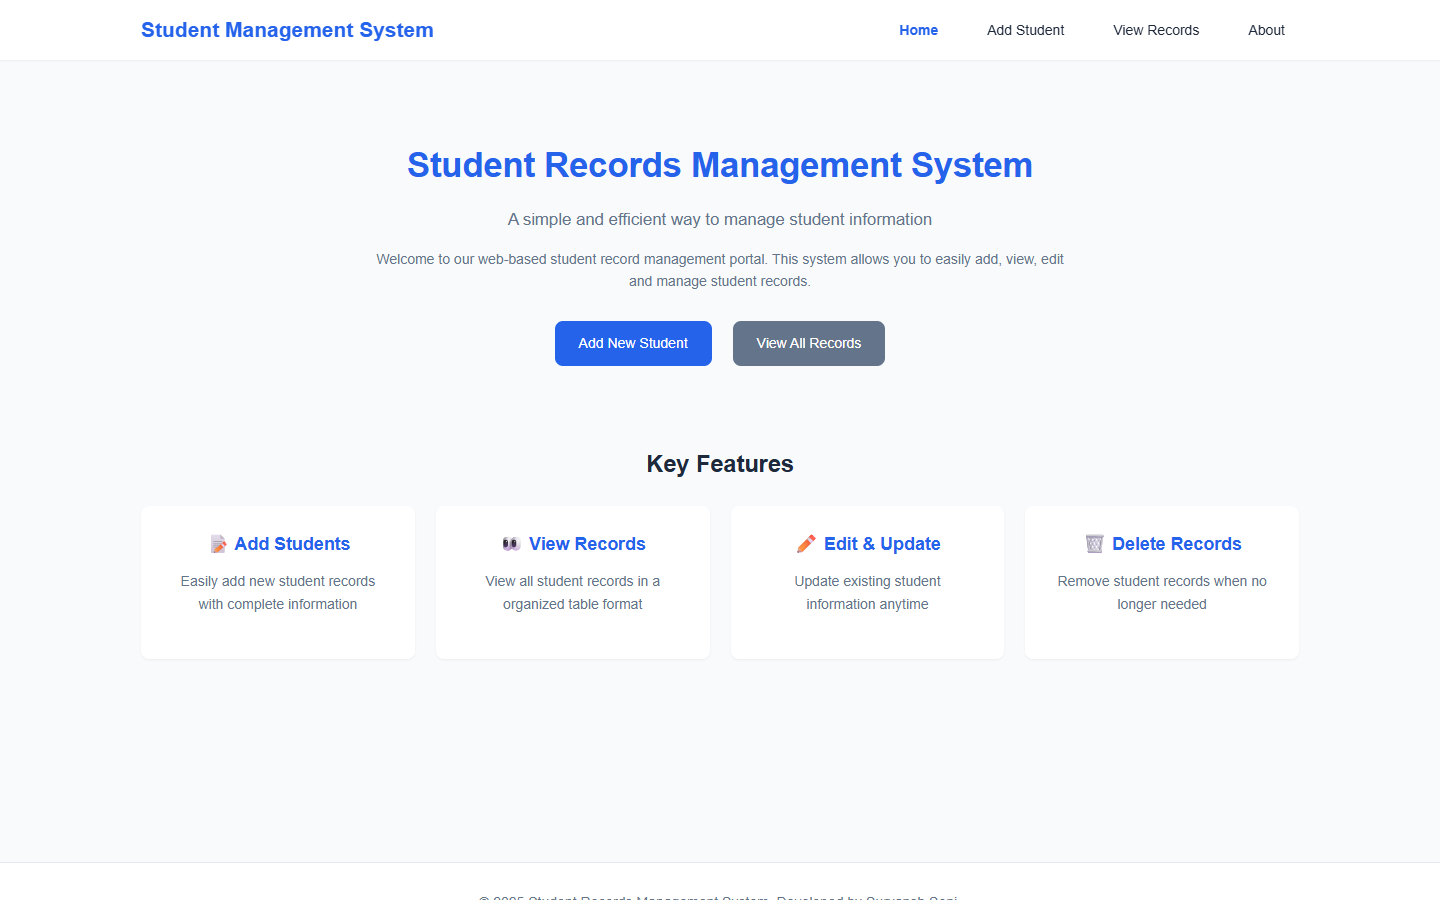Click the Key Features section heading

click(x=719, y=463)
